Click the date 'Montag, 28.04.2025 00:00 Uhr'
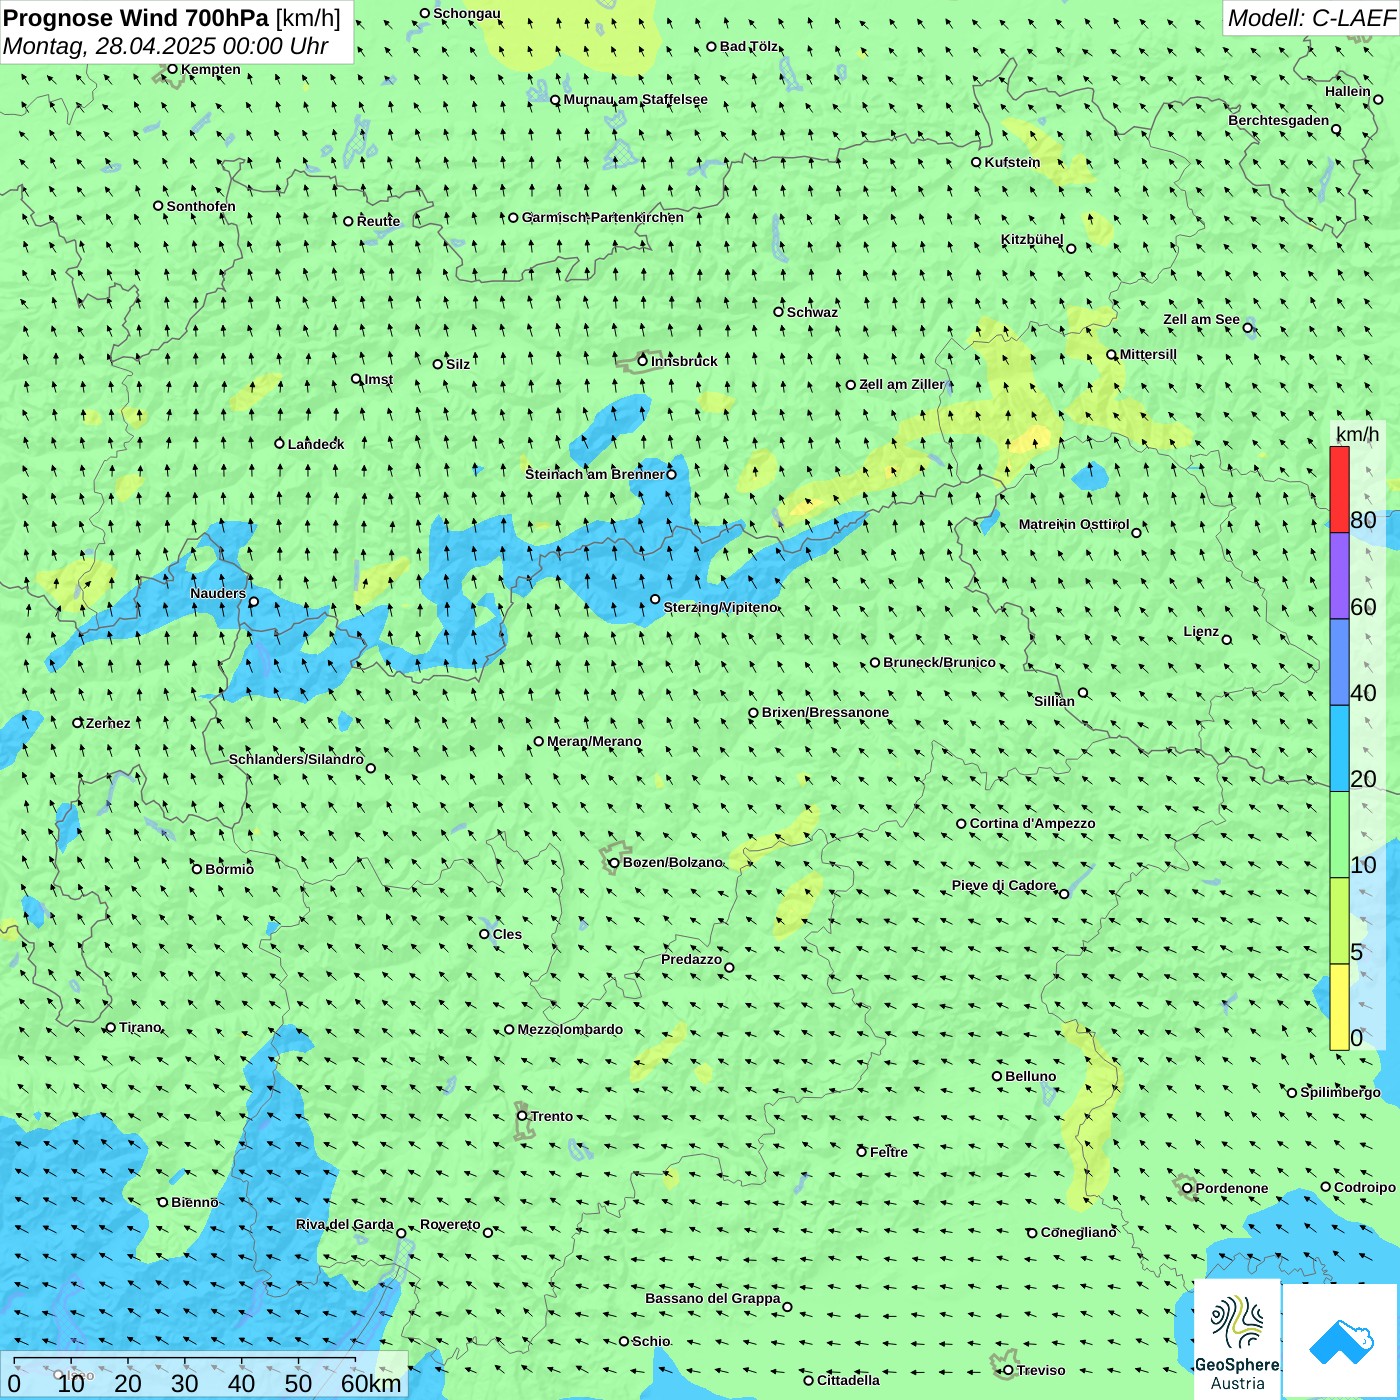Viewport: 1400px width, 1400px height. click(x=165, y=46)
